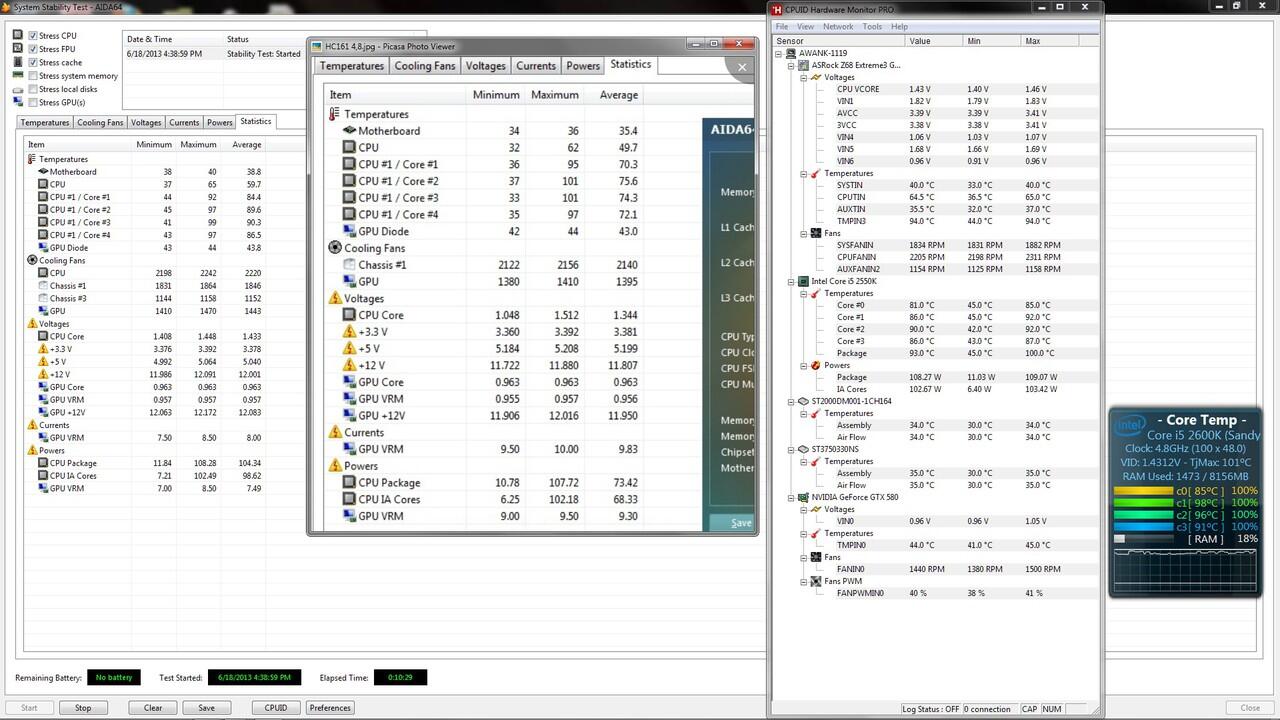Click the Powers flame icon in HWMonitor
This screenshot has width=1280, height=720.
tap(815, 365)
